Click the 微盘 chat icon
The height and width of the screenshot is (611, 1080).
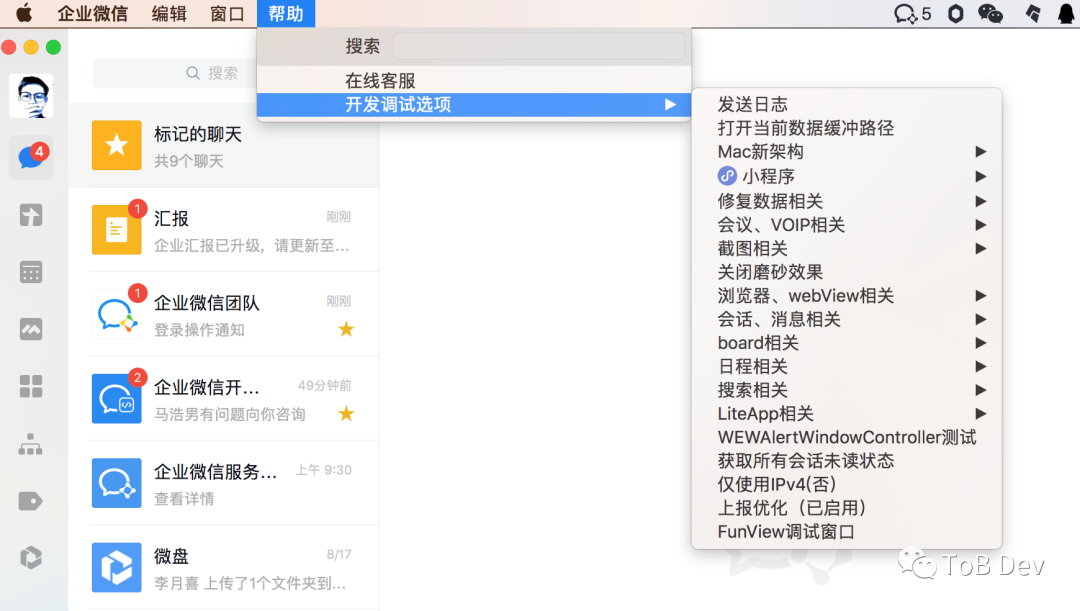tap(116, 568)
